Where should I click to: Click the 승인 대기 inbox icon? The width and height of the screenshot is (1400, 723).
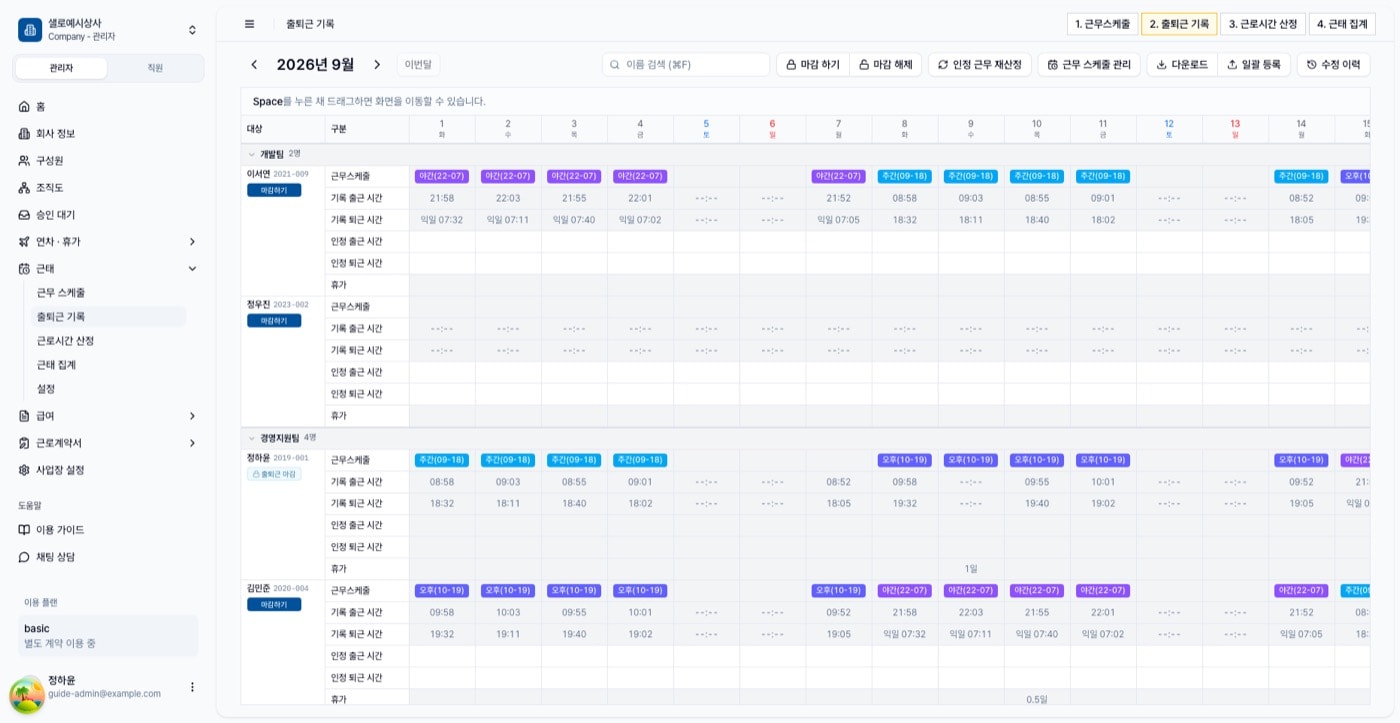(25, 214)
